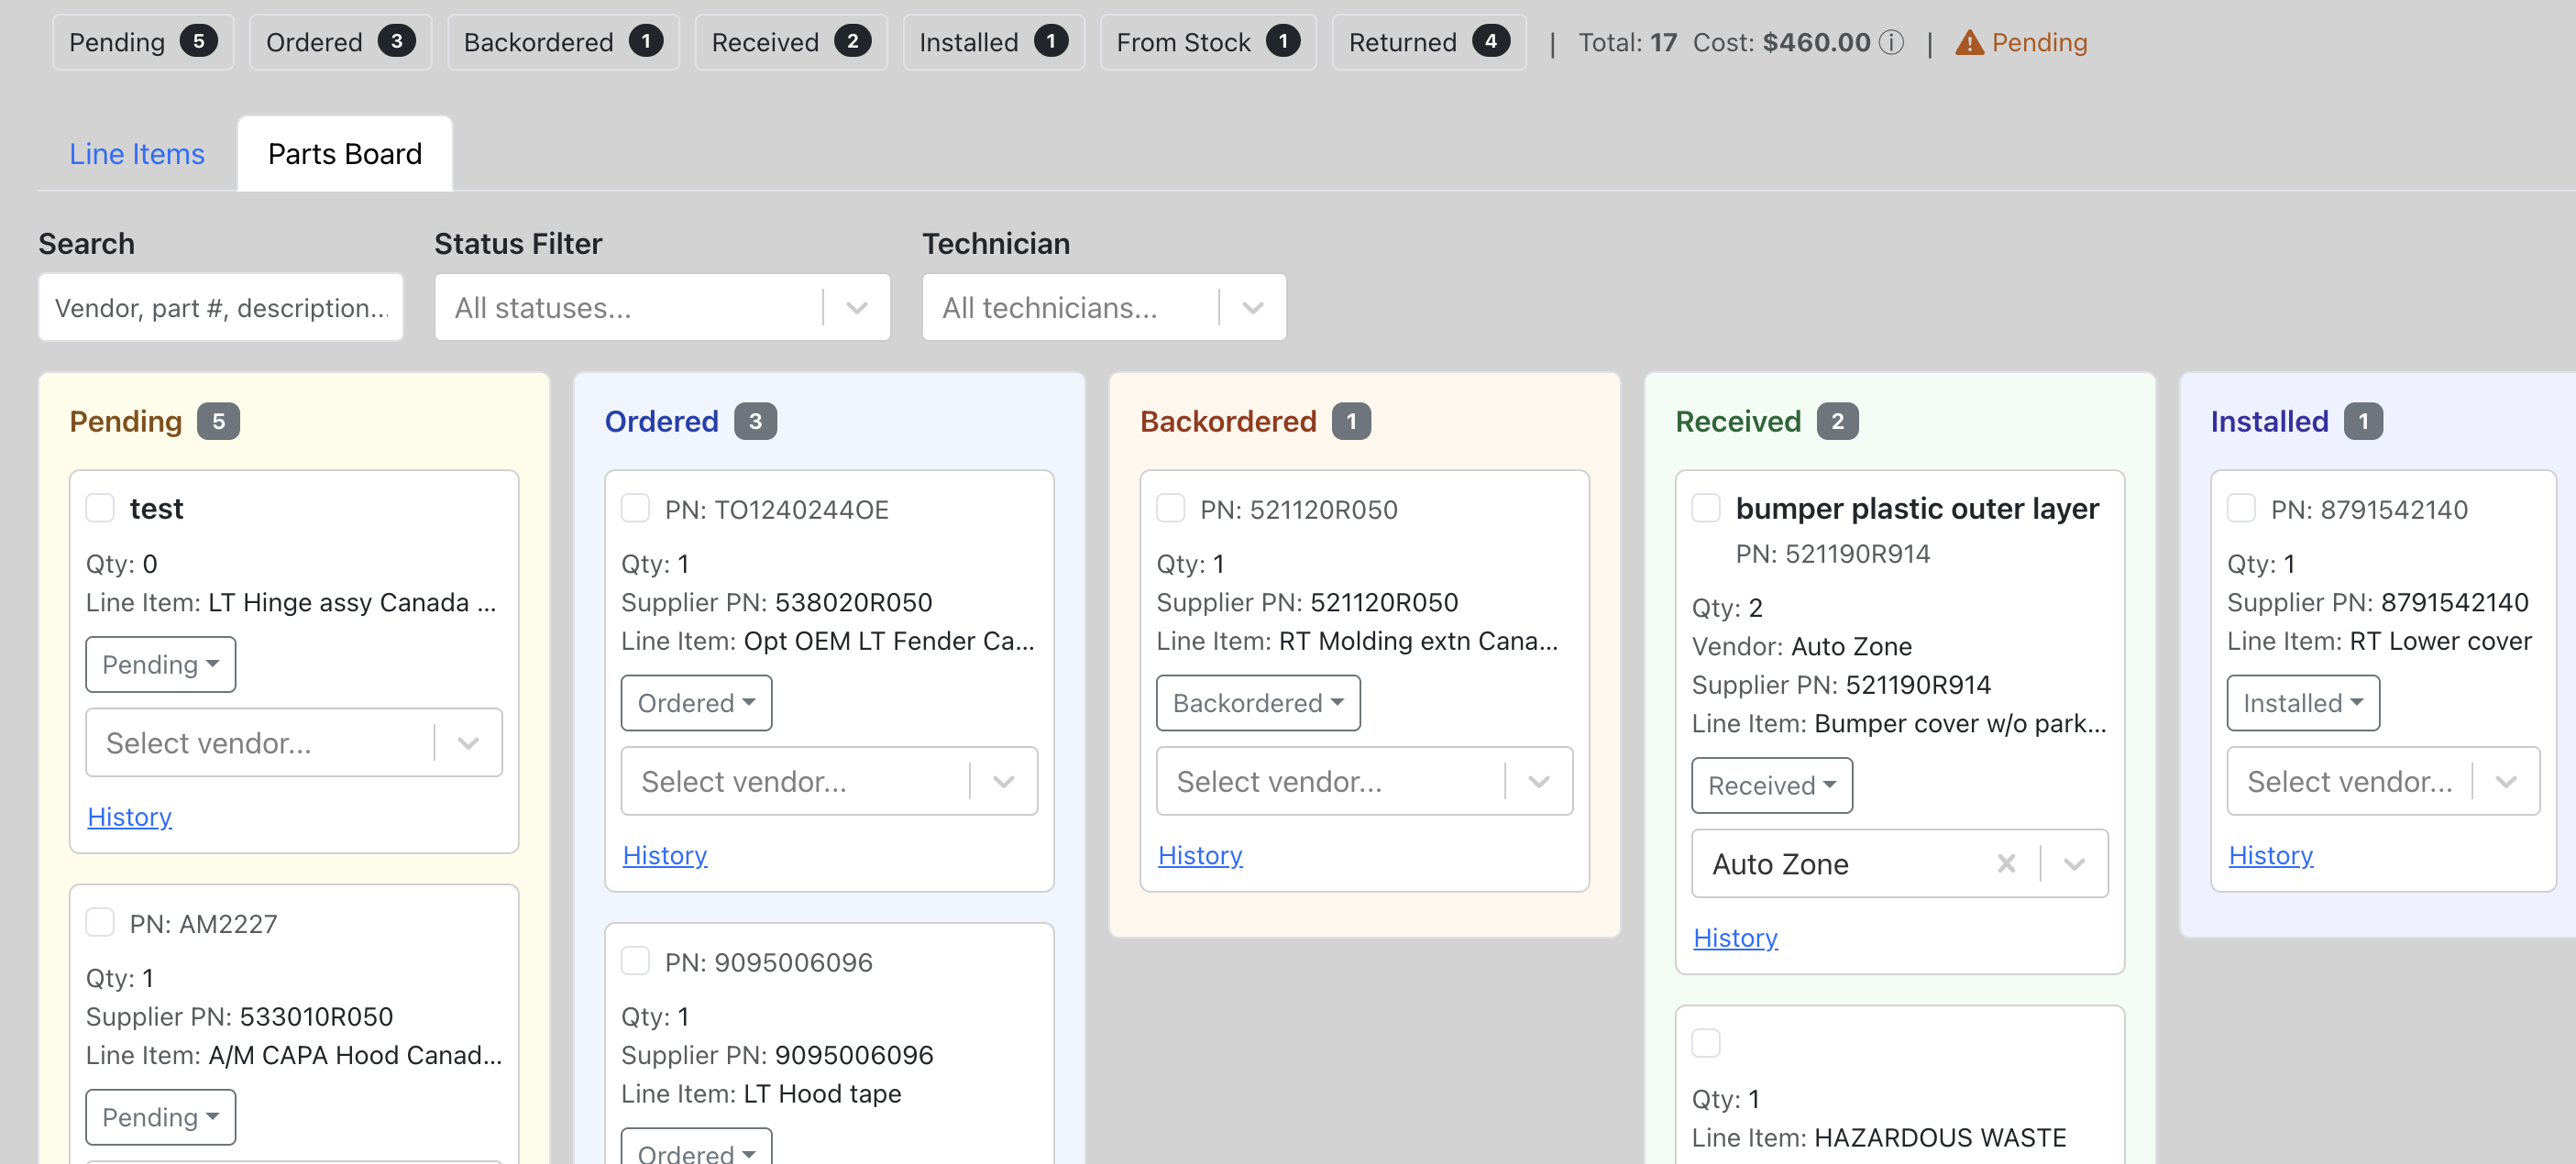Tick the PN: 521120R050 card checkbox
This screenshot has width=2576, height=1164.
[x=1170, y=508]
